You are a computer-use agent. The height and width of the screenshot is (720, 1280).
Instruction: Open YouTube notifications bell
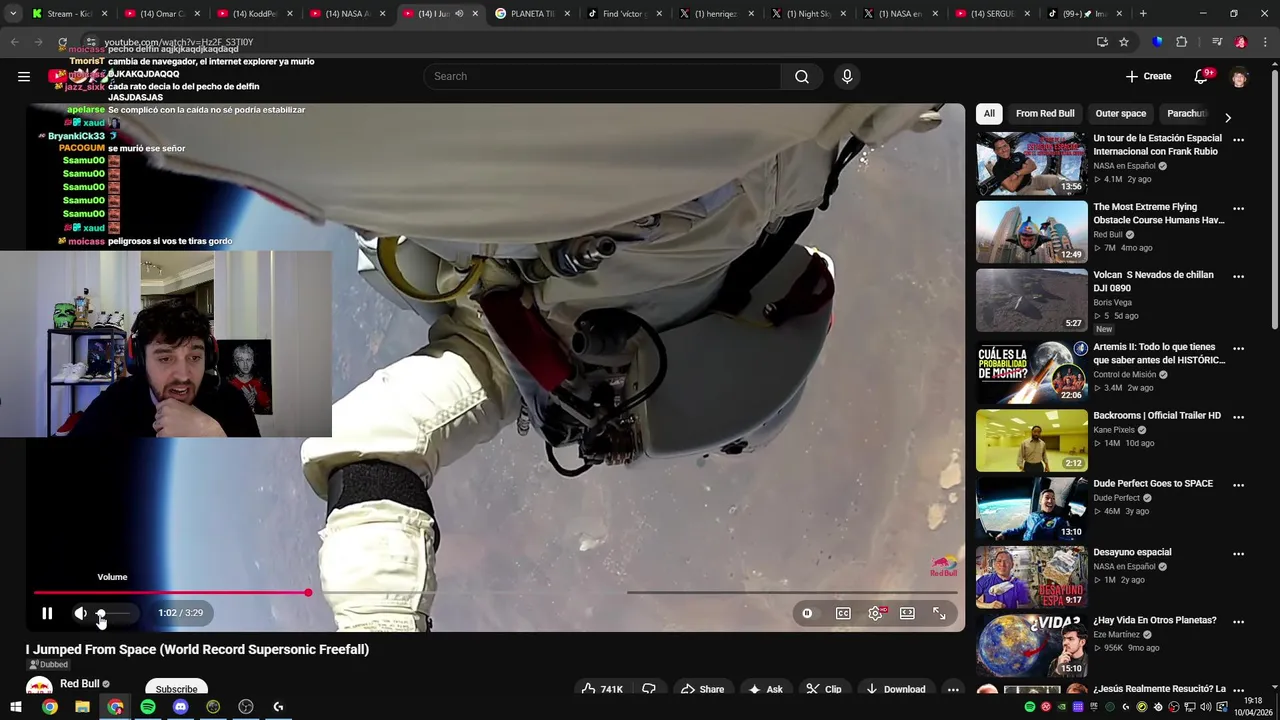click(1203, 76)
